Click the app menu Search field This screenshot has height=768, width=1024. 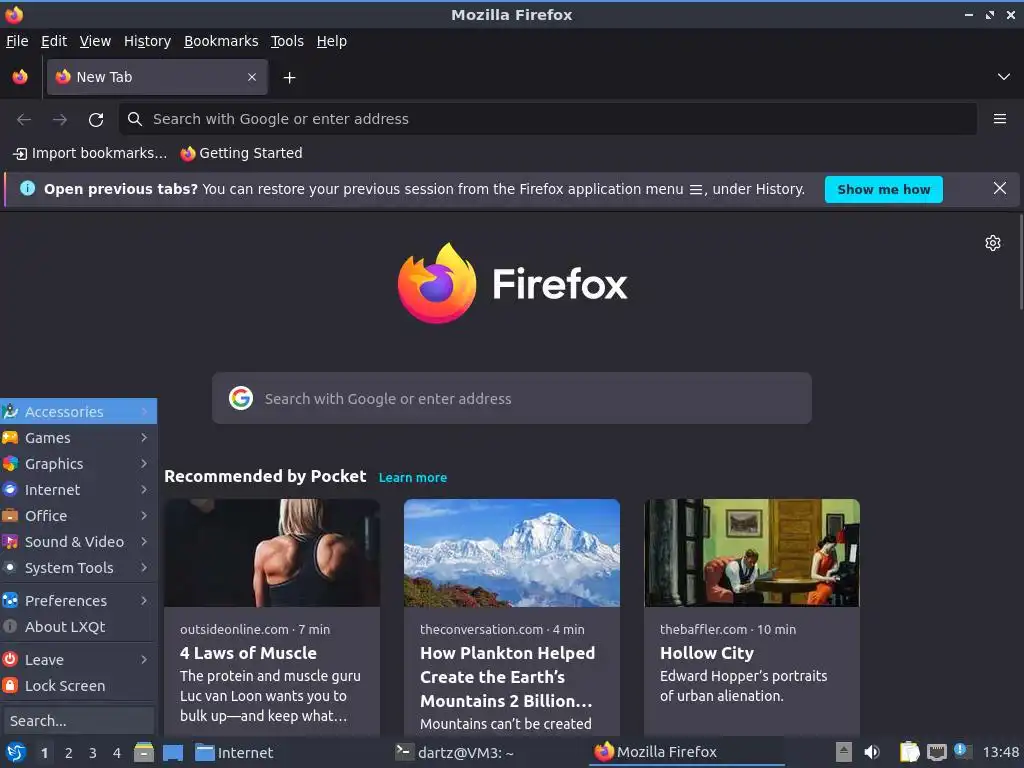(78, 721)
